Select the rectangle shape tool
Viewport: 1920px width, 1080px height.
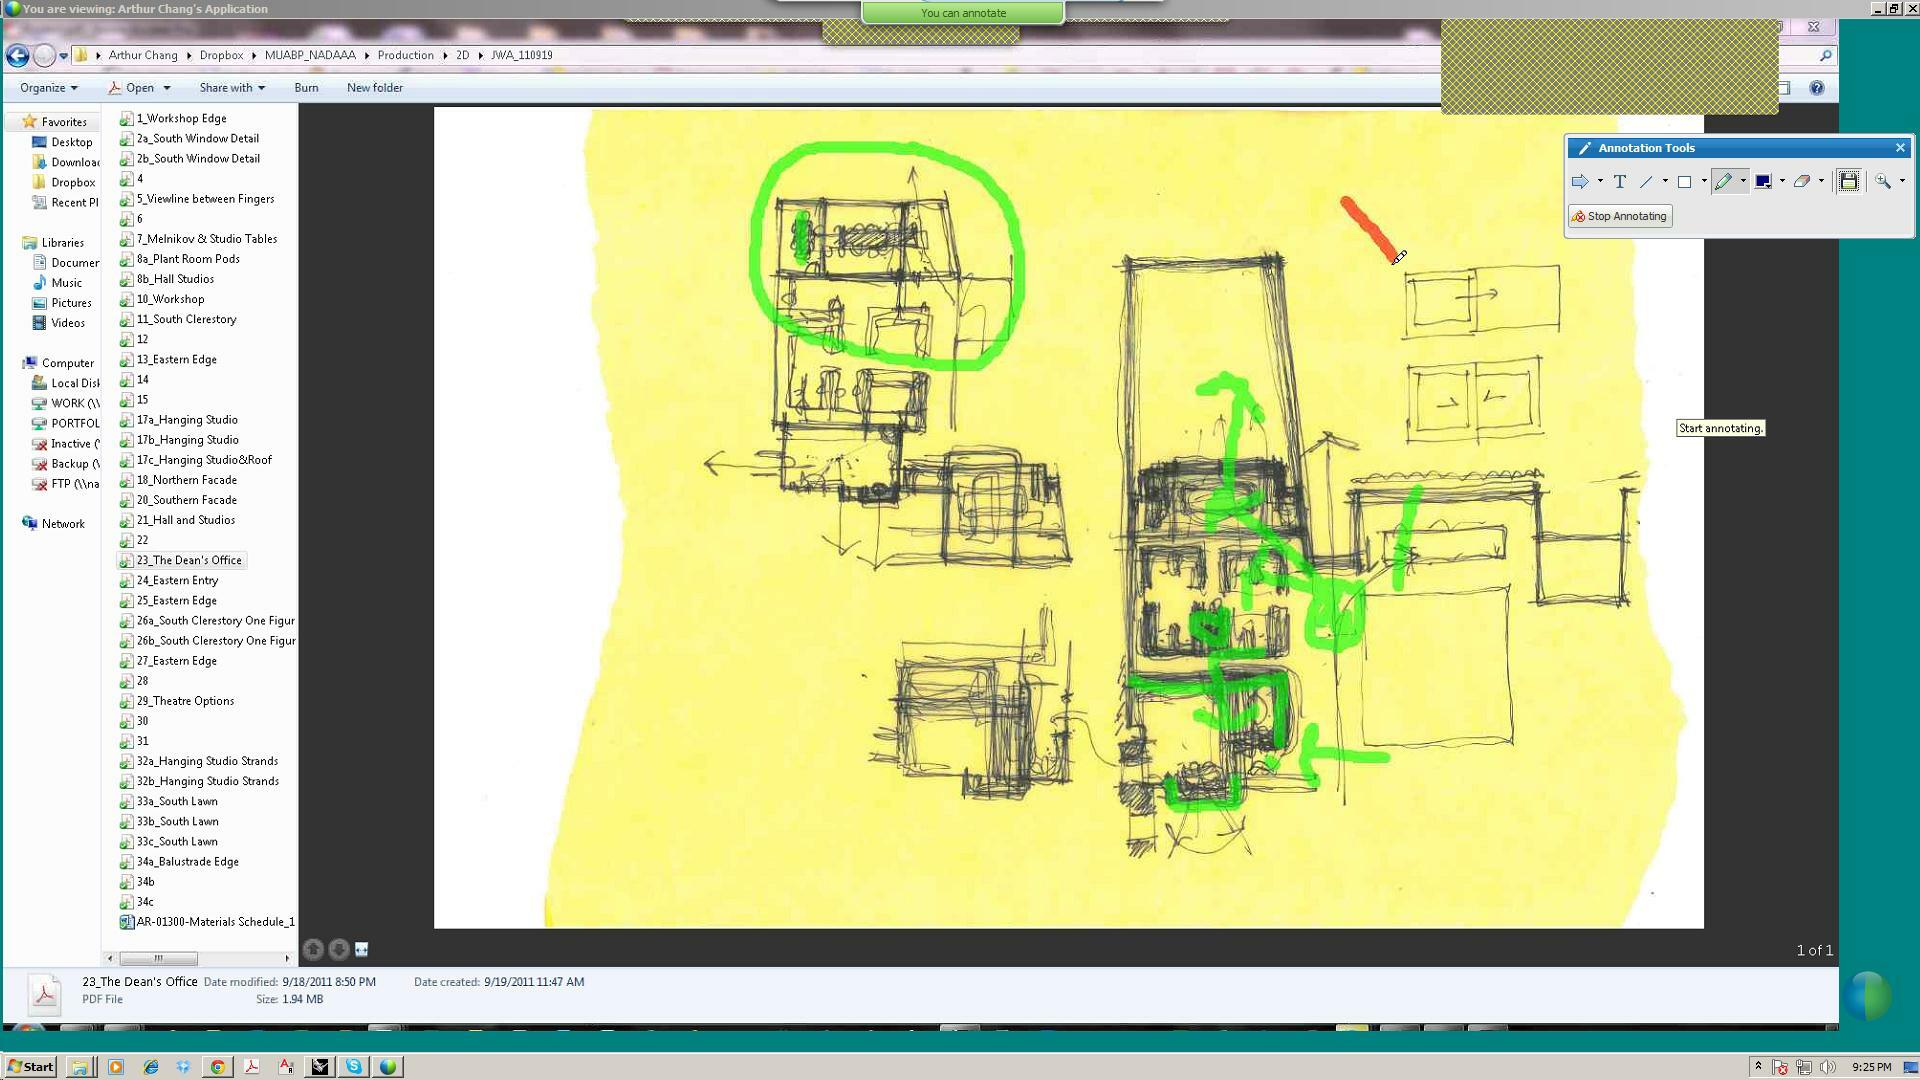coord(1684,182)
